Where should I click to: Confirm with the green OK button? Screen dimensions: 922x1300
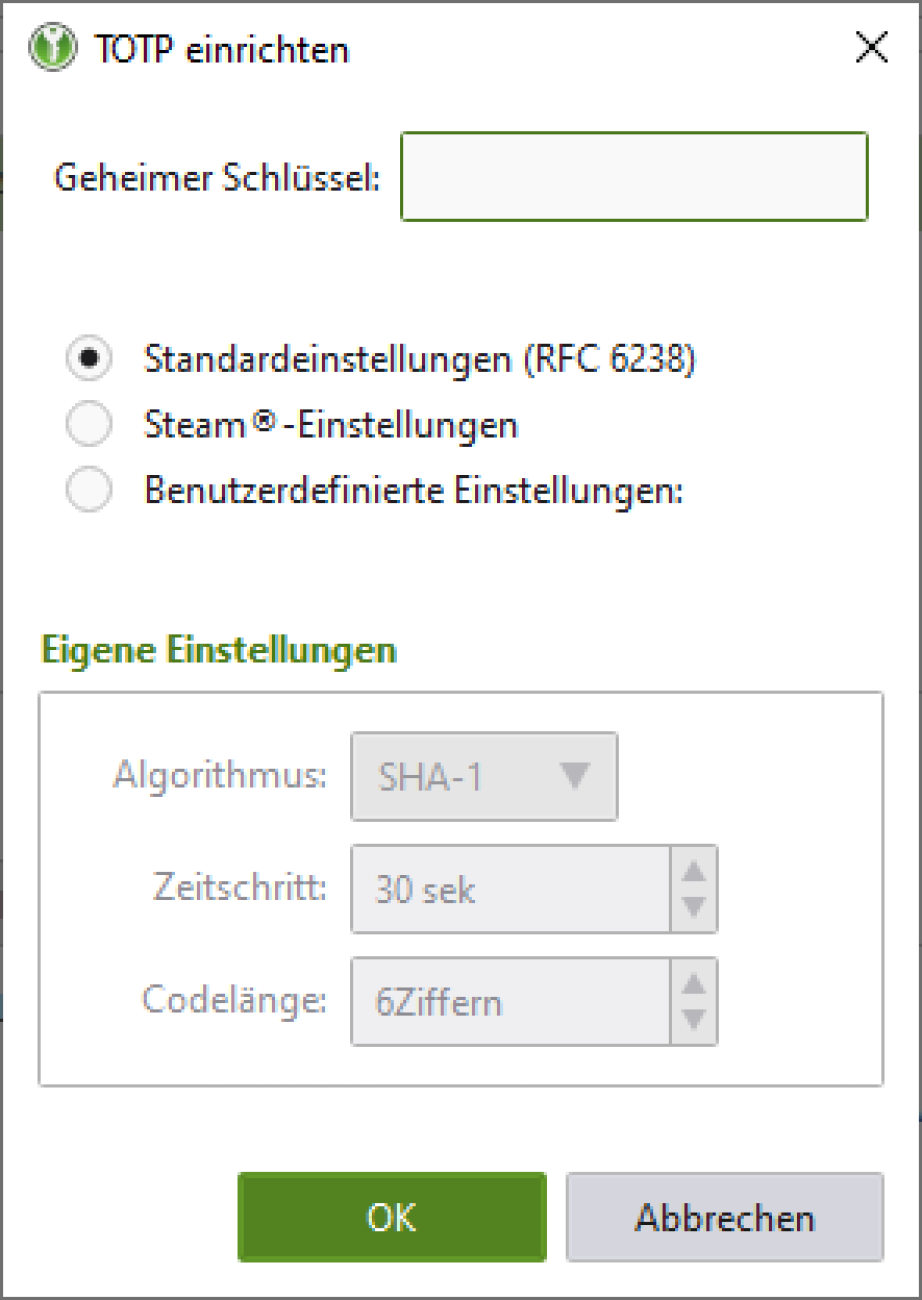(x=391, y=1217)
